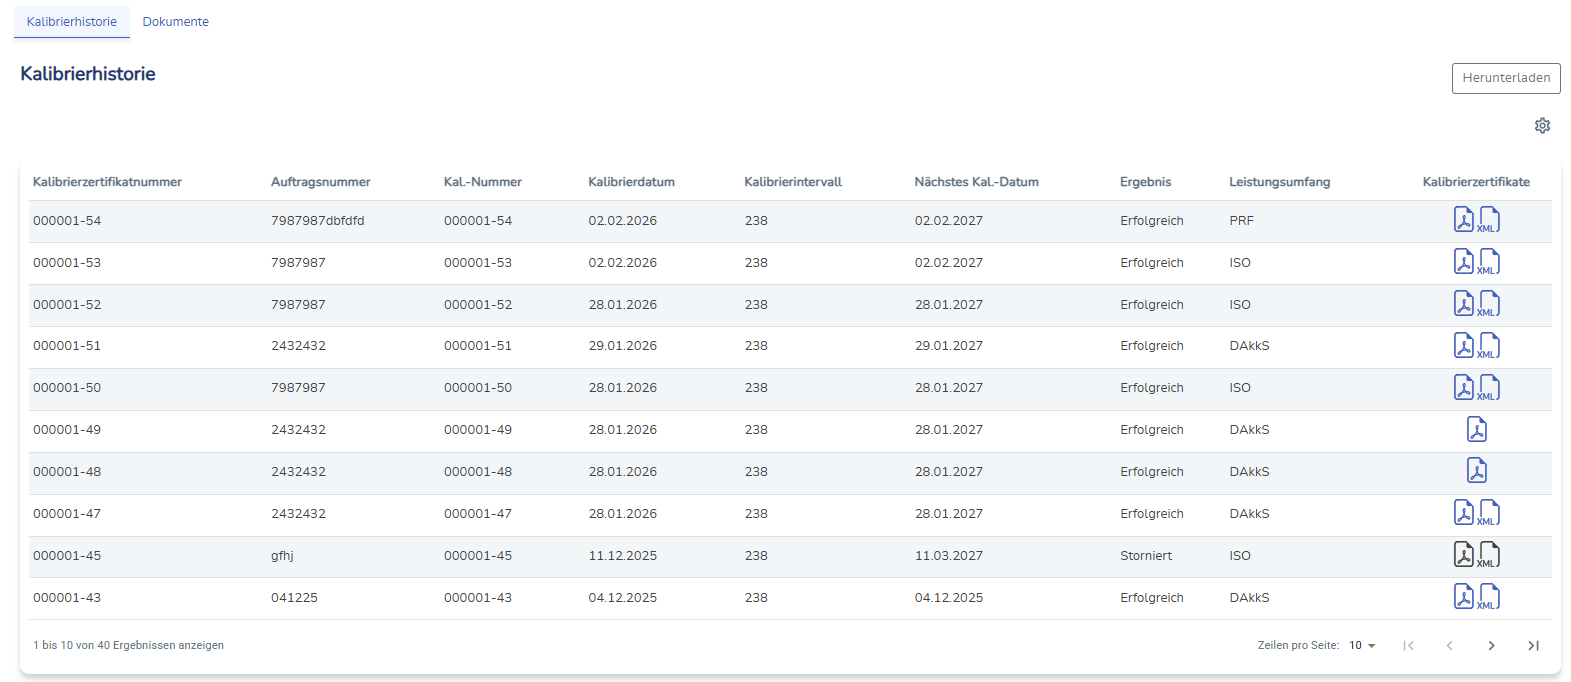Open XML certificate of cancelled 000001-45
This screenshot has width=1571, height=682.
tap(1489, 555)
